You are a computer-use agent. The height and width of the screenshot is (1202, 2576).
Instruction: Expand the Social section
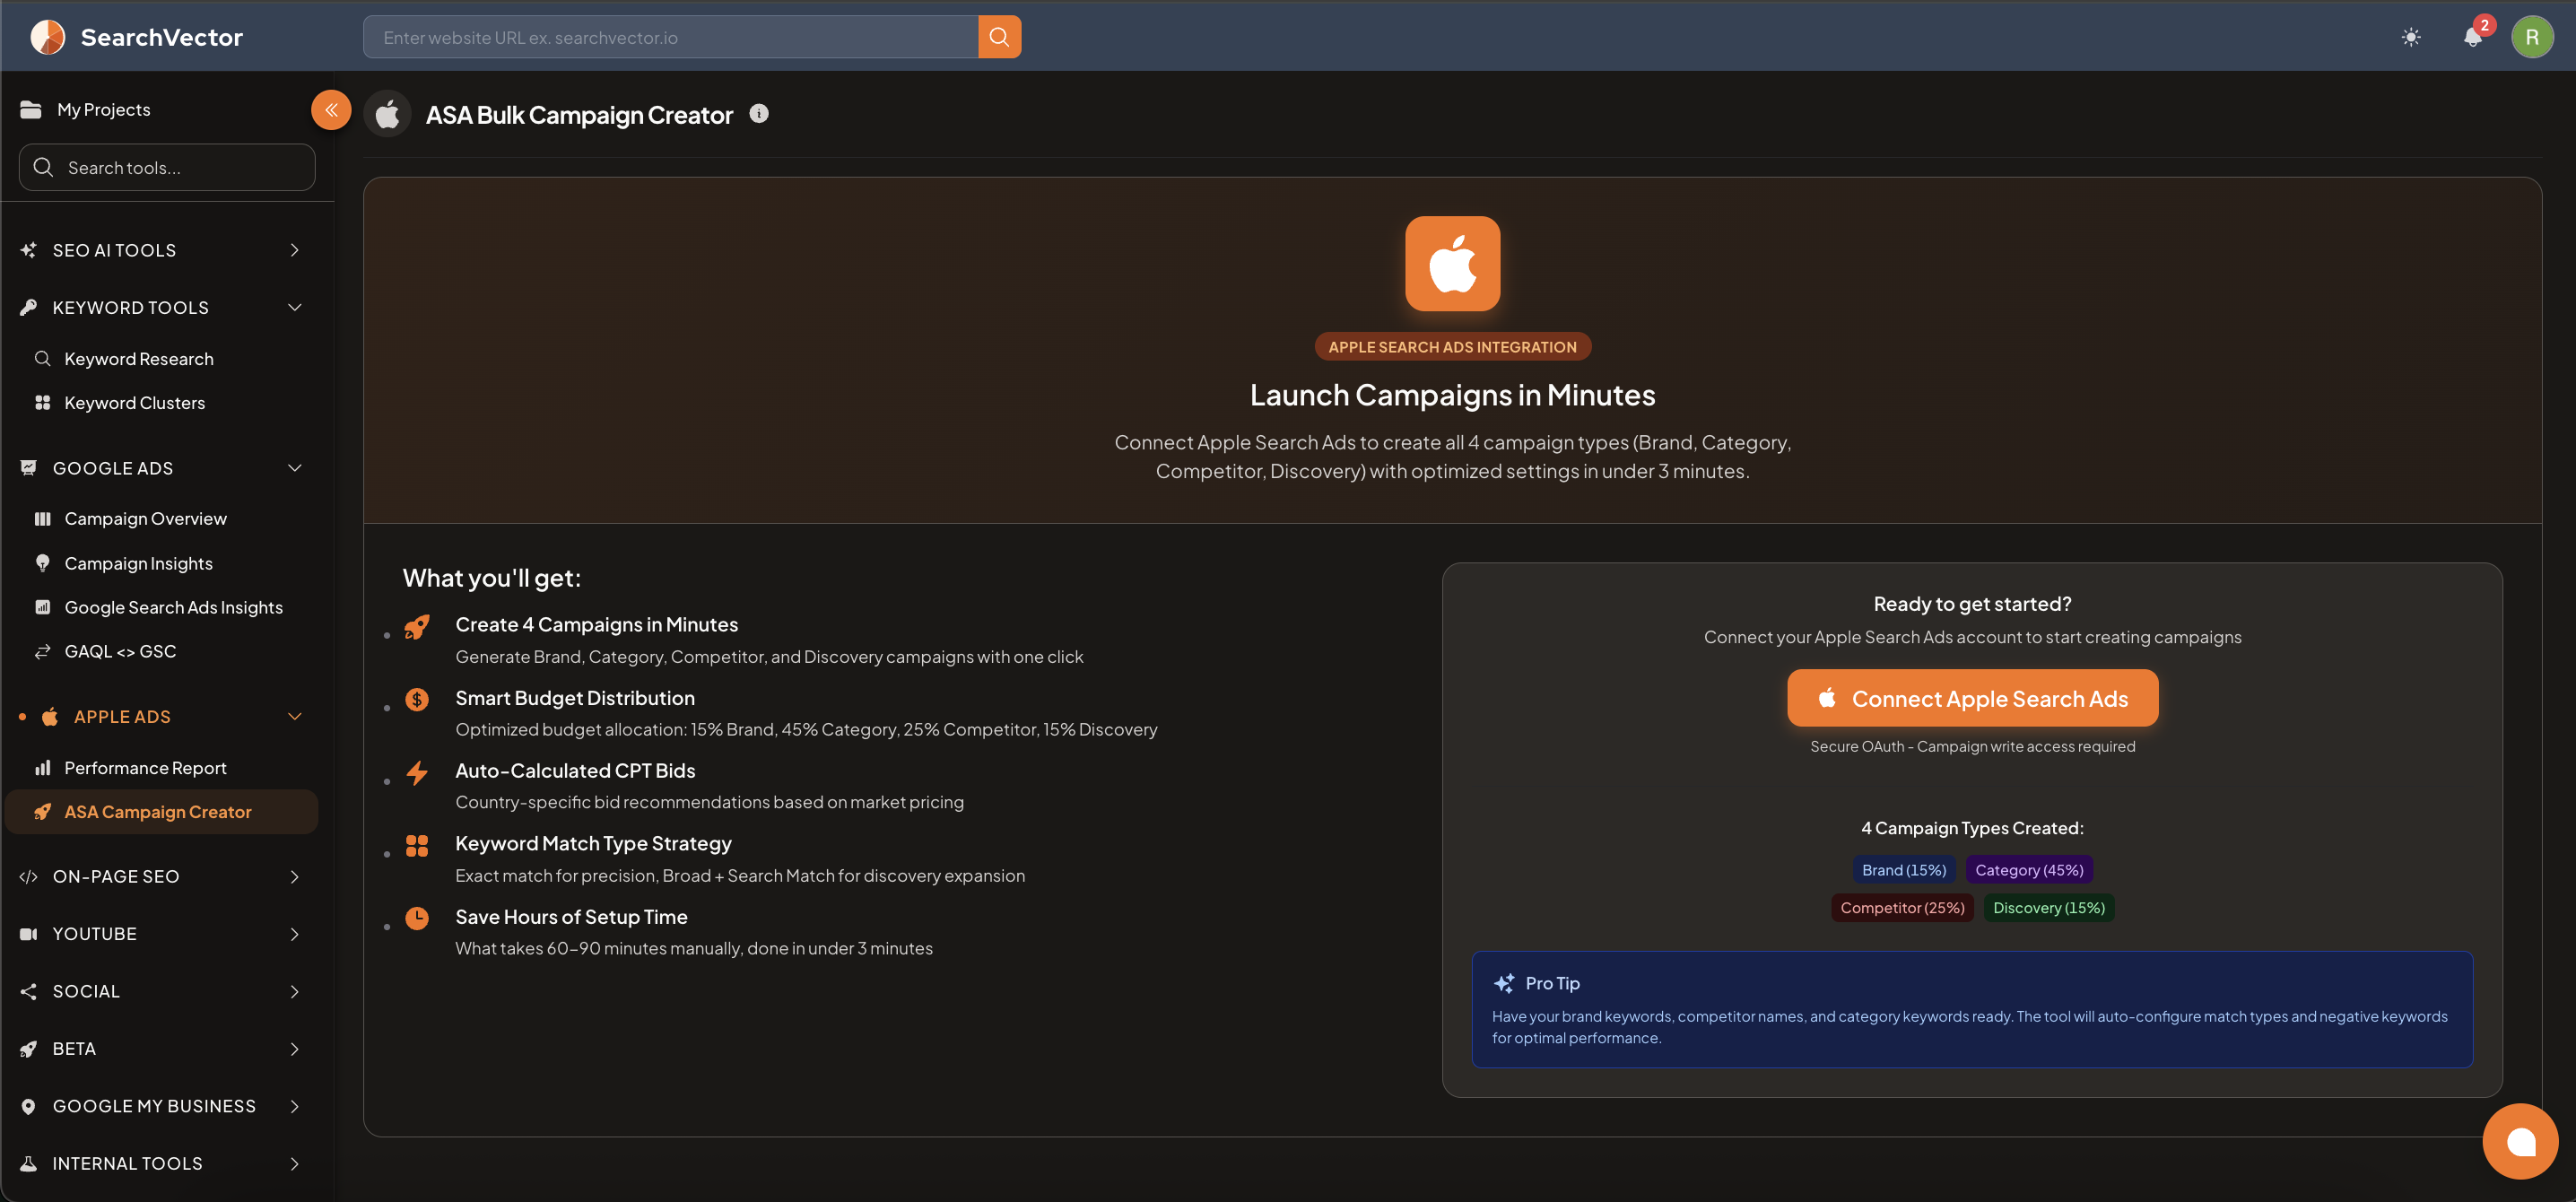160,991
